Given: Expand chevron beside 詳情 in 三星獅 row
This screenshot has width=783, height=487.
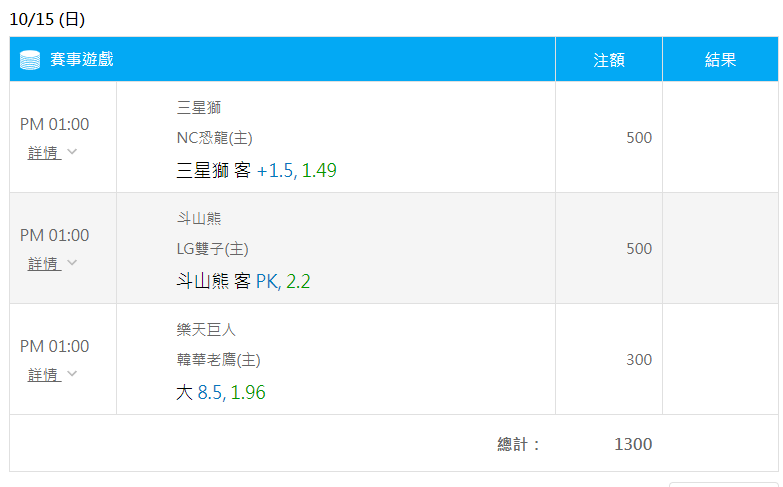Looking at the screenshot, I should click(72, 151).
